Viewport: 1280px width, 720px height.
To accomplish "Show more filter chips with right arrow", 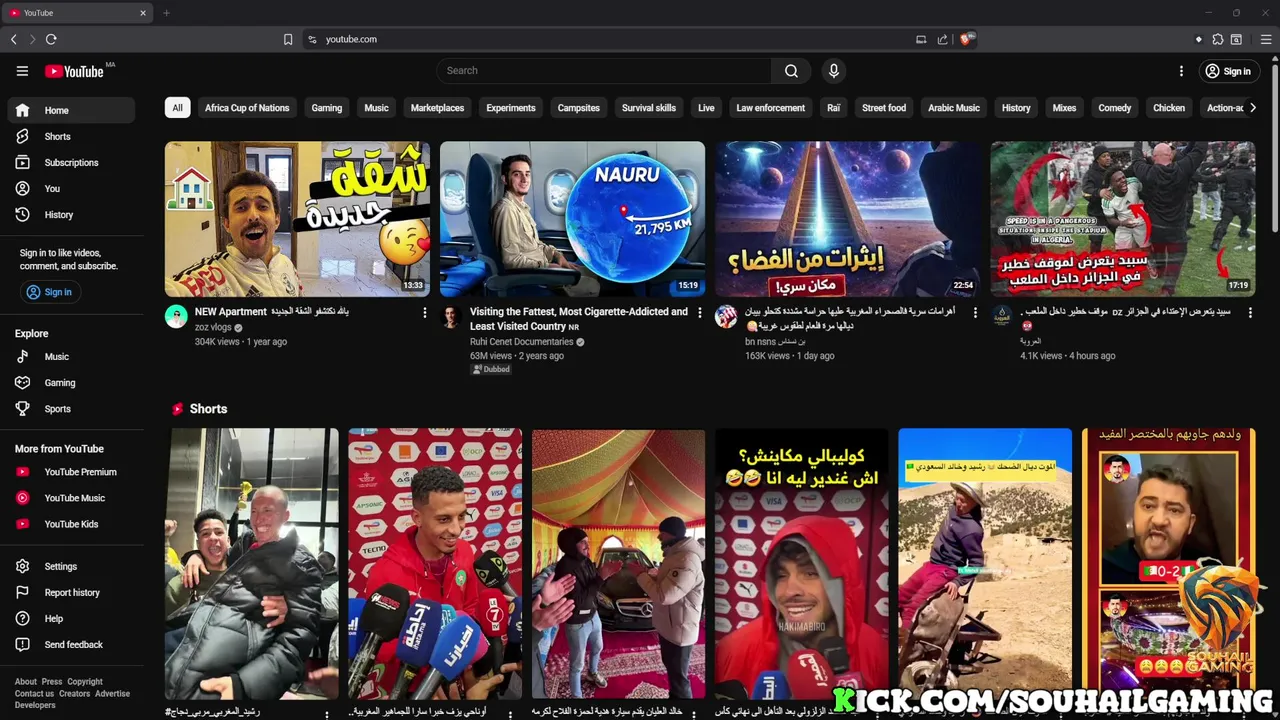I will (x=1252, y=108).
